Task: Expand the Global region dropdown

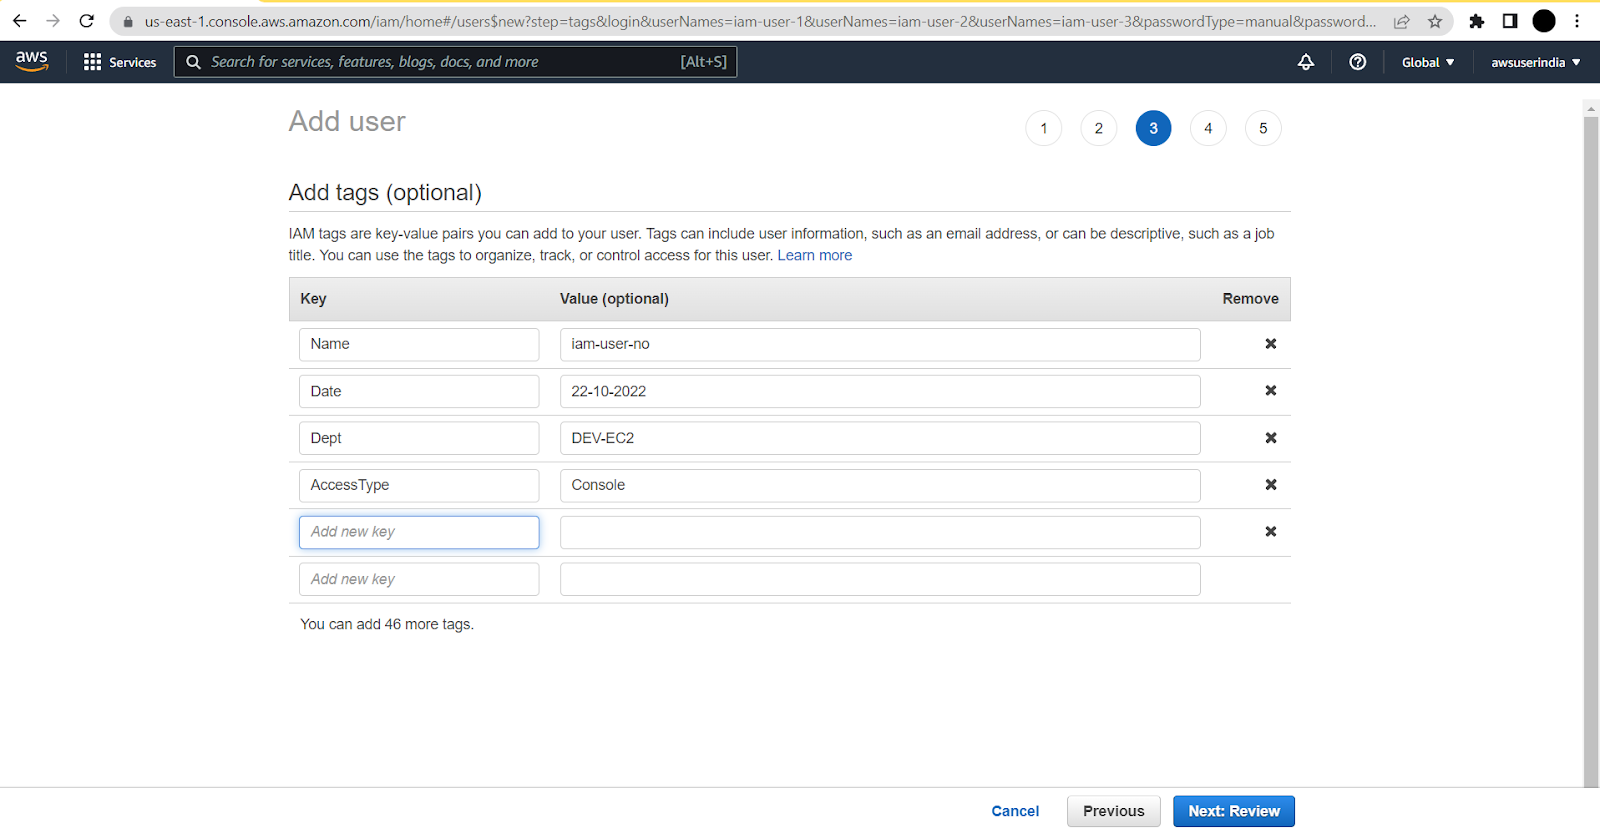Action: point(1428,62)
